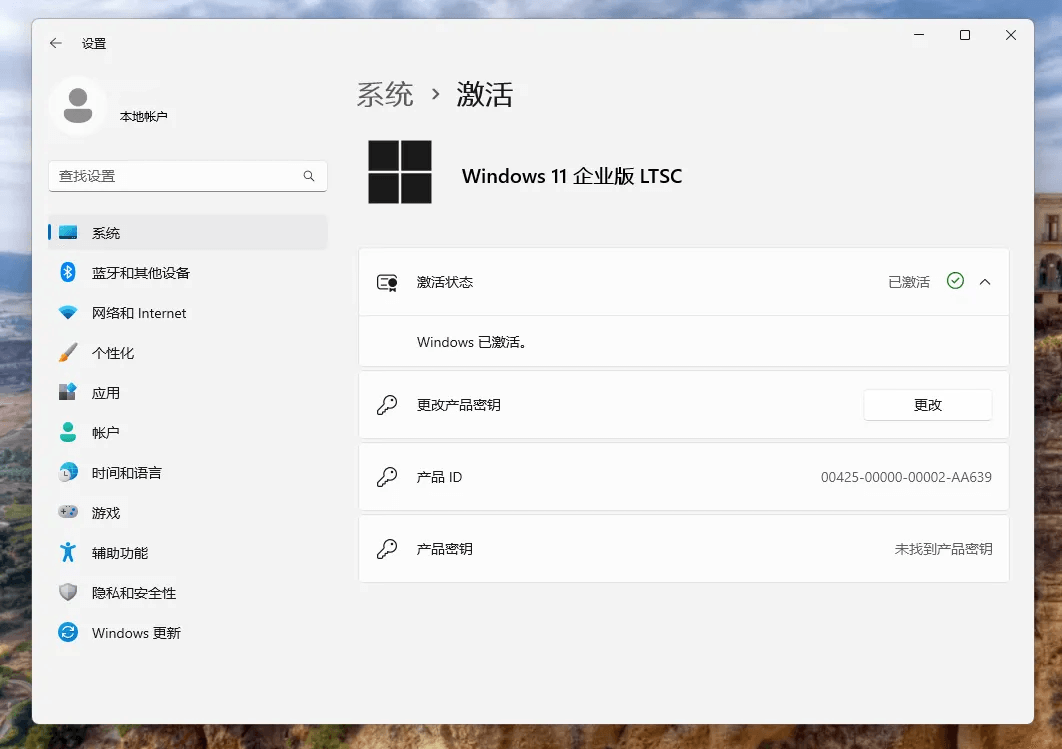The height and width of the screenshot is (749, 1062).
Task: Open 游戏 settings
Action: click(188, 512)
